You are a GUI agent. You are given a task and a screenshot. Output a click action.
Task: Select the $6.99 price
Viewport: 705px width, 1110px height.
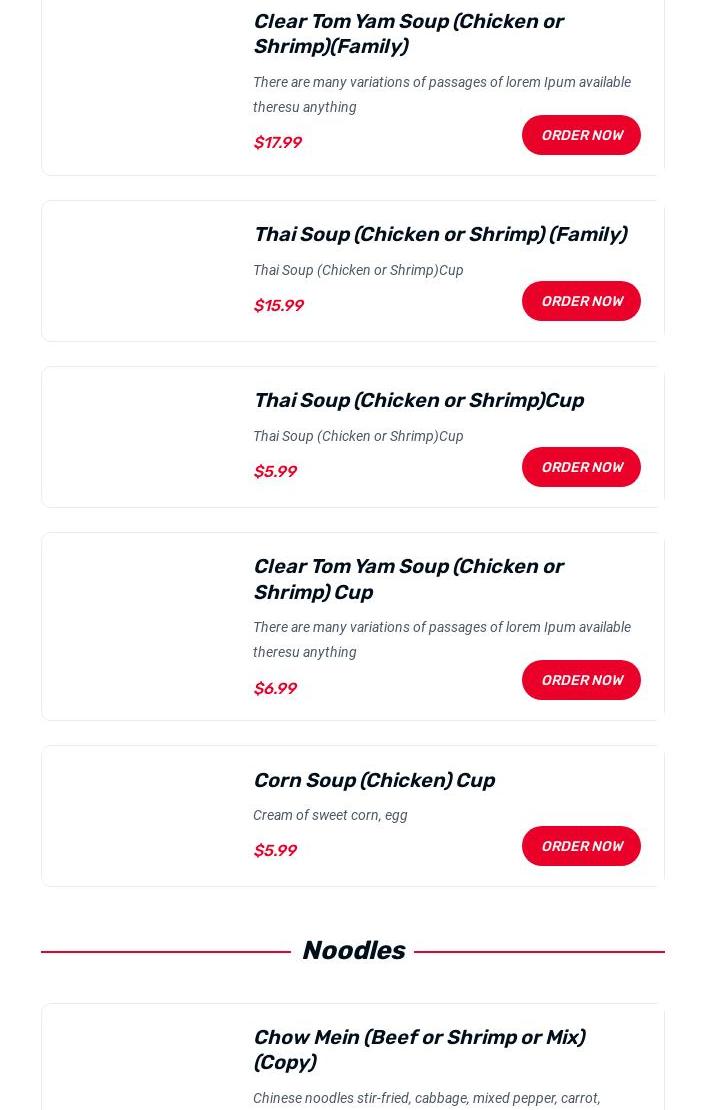coord(275,688)
